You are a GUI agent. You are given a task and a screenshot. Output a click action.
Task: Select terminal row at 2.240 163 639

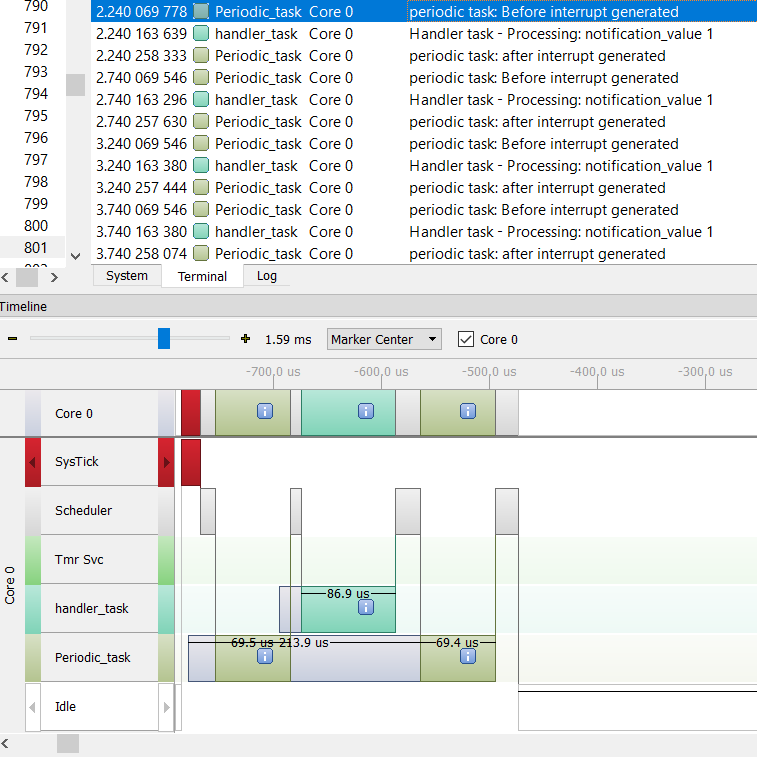424,34
